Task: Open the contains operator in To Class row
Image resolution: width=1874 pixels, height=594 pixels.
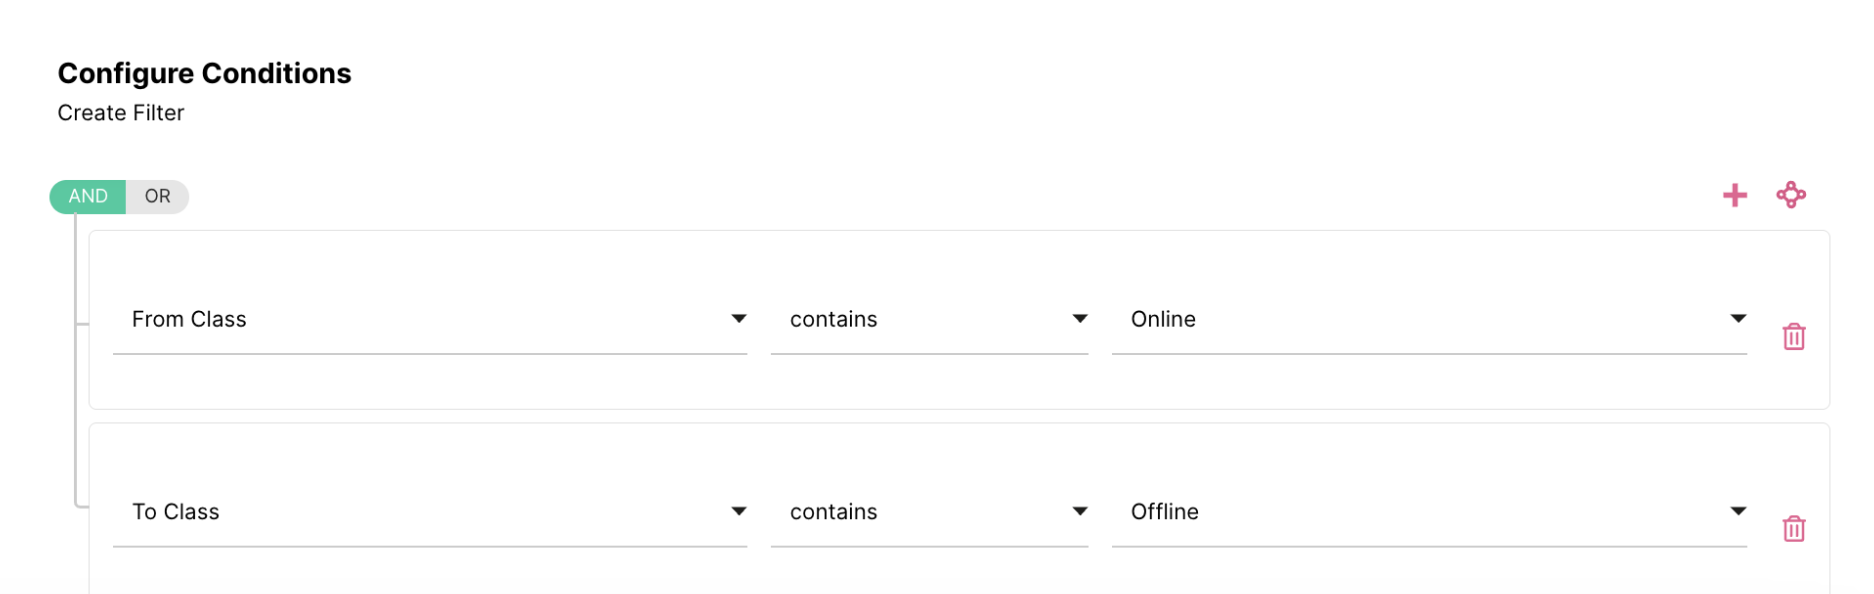Action: [x=920, y=512]
